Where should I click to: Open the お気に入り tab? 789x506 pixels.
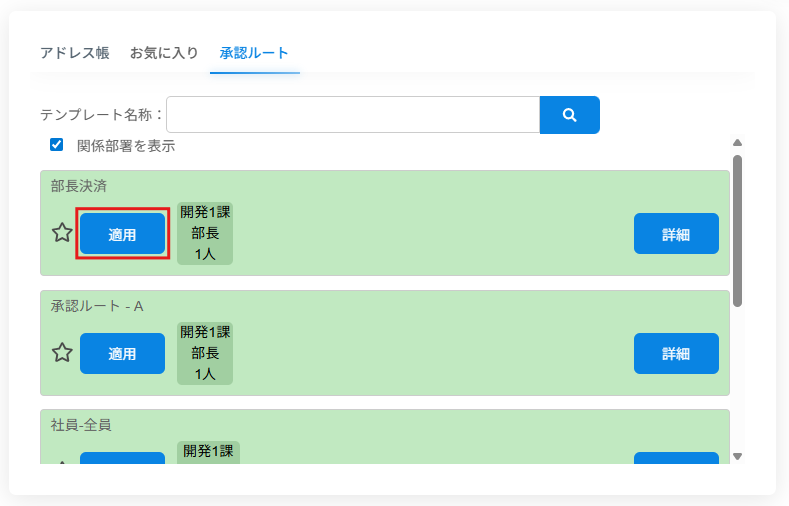164,53
